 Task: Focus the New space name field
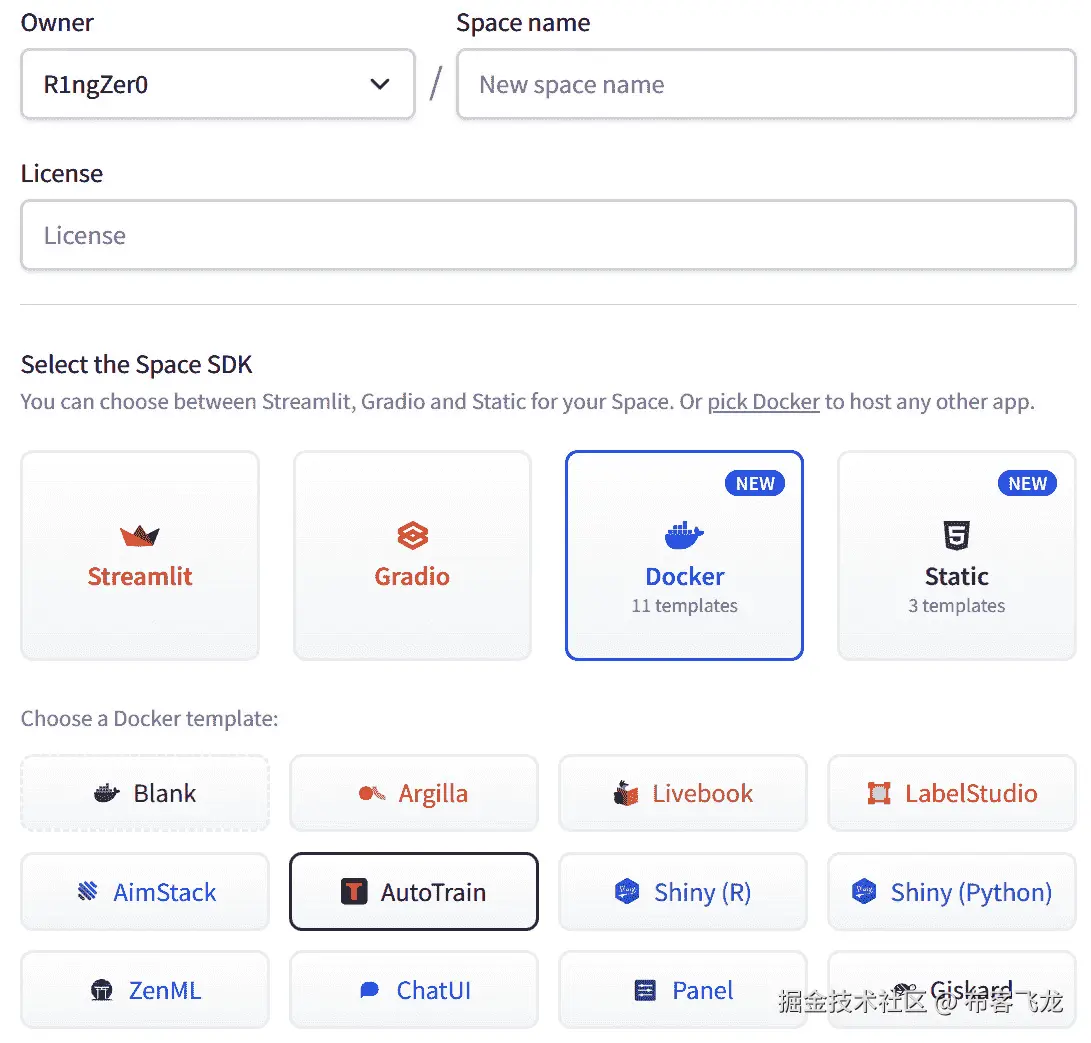[x=766, y=85]
